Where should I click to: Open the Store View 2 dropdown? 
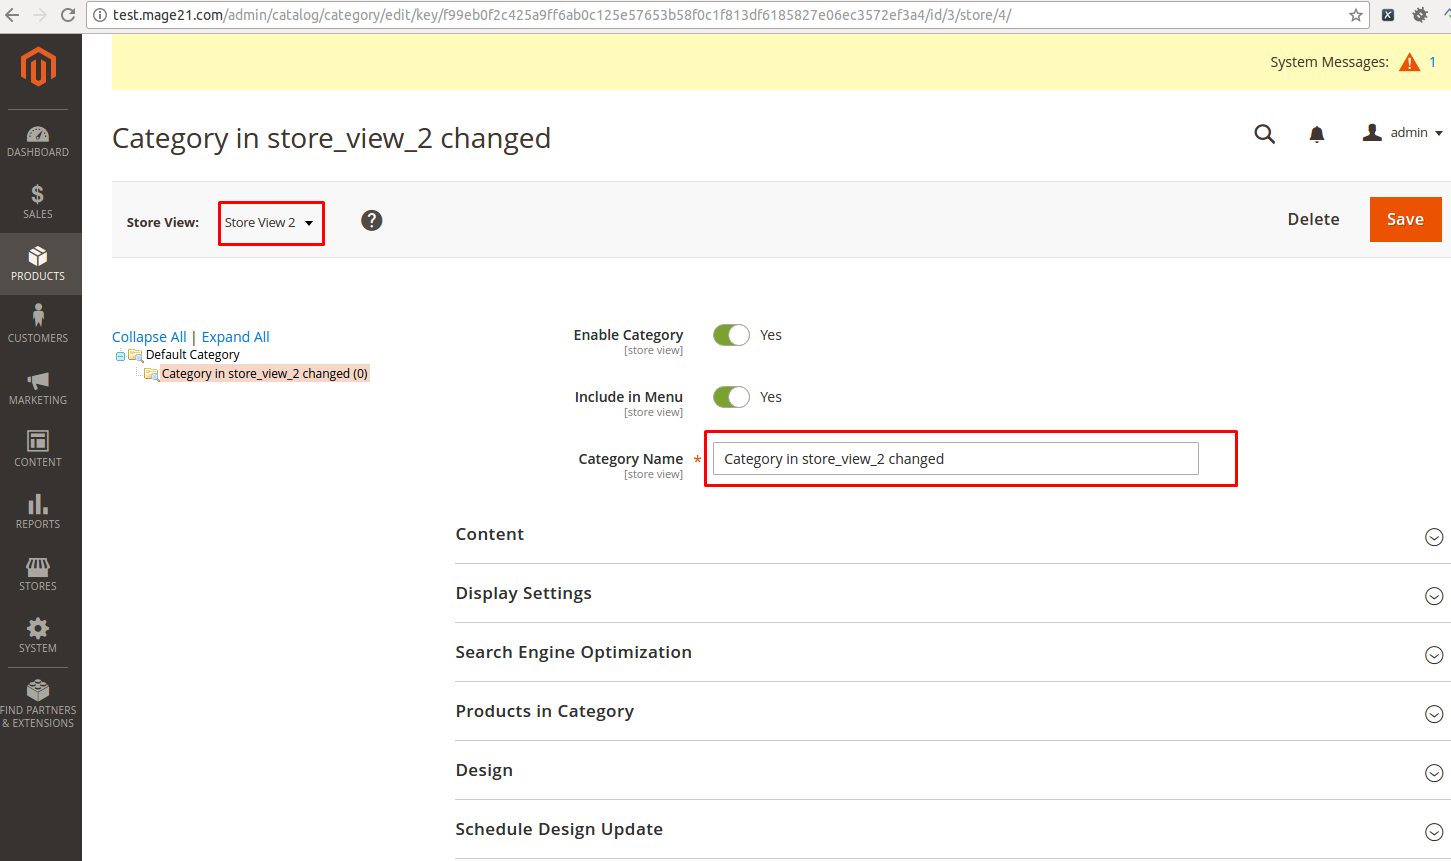(x=270, y=222)
